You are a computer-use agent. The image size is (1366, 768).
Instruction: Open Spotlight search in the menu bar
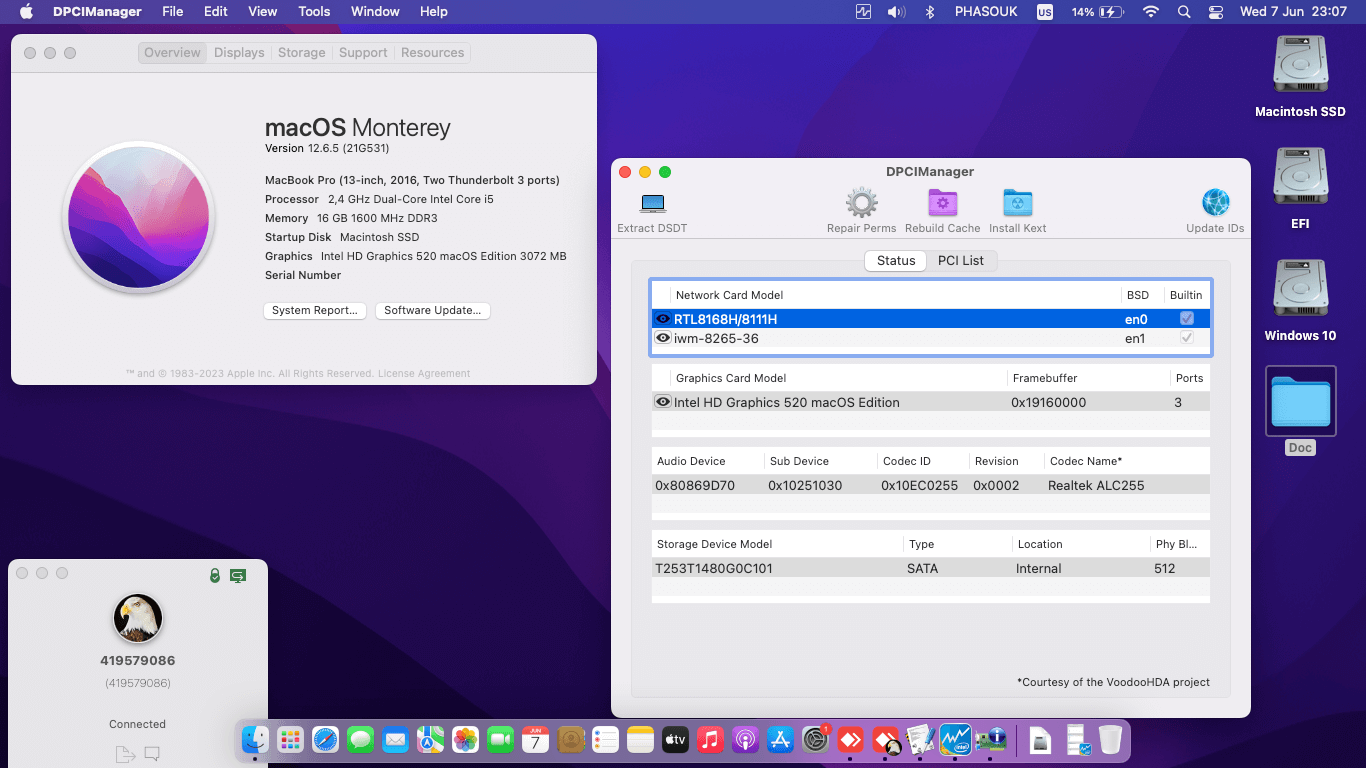pos(1184,11)
